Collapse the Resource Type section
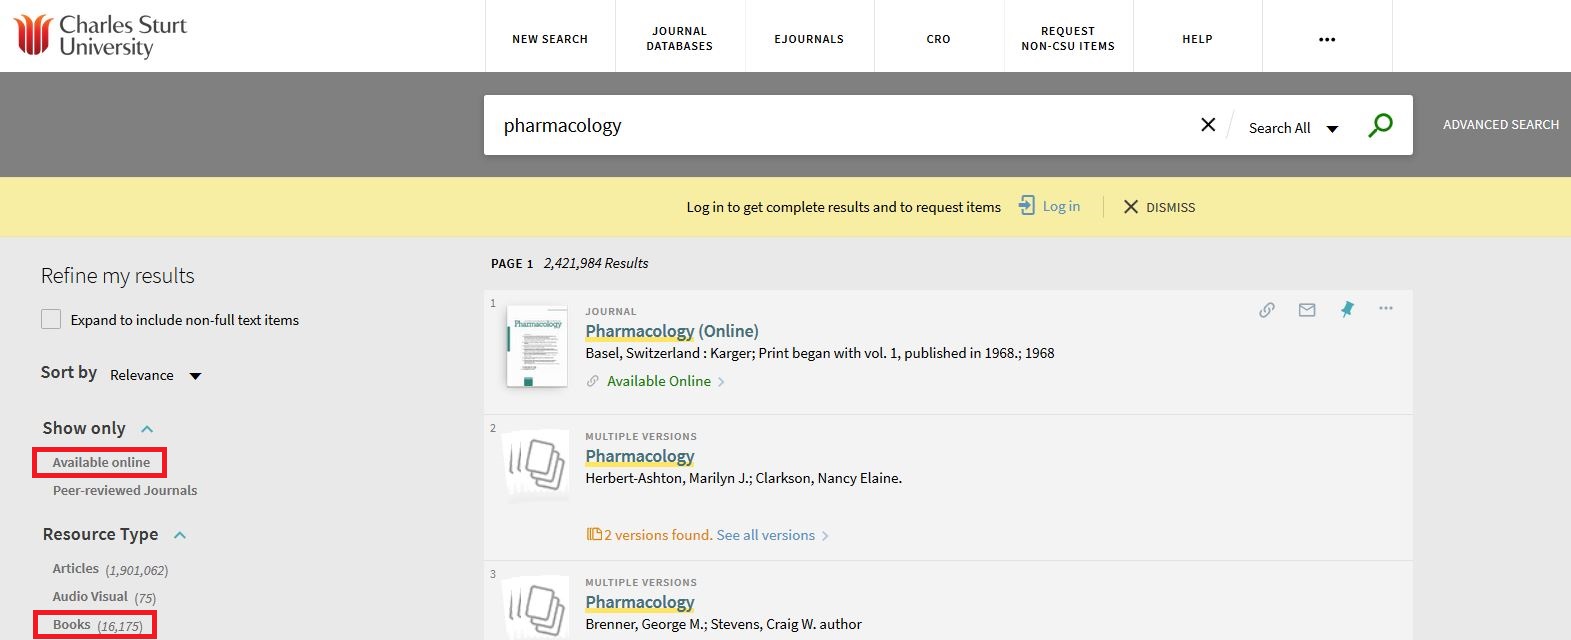Image resolution: width=1571 pixels, height=640 pixels. point(180,535)
